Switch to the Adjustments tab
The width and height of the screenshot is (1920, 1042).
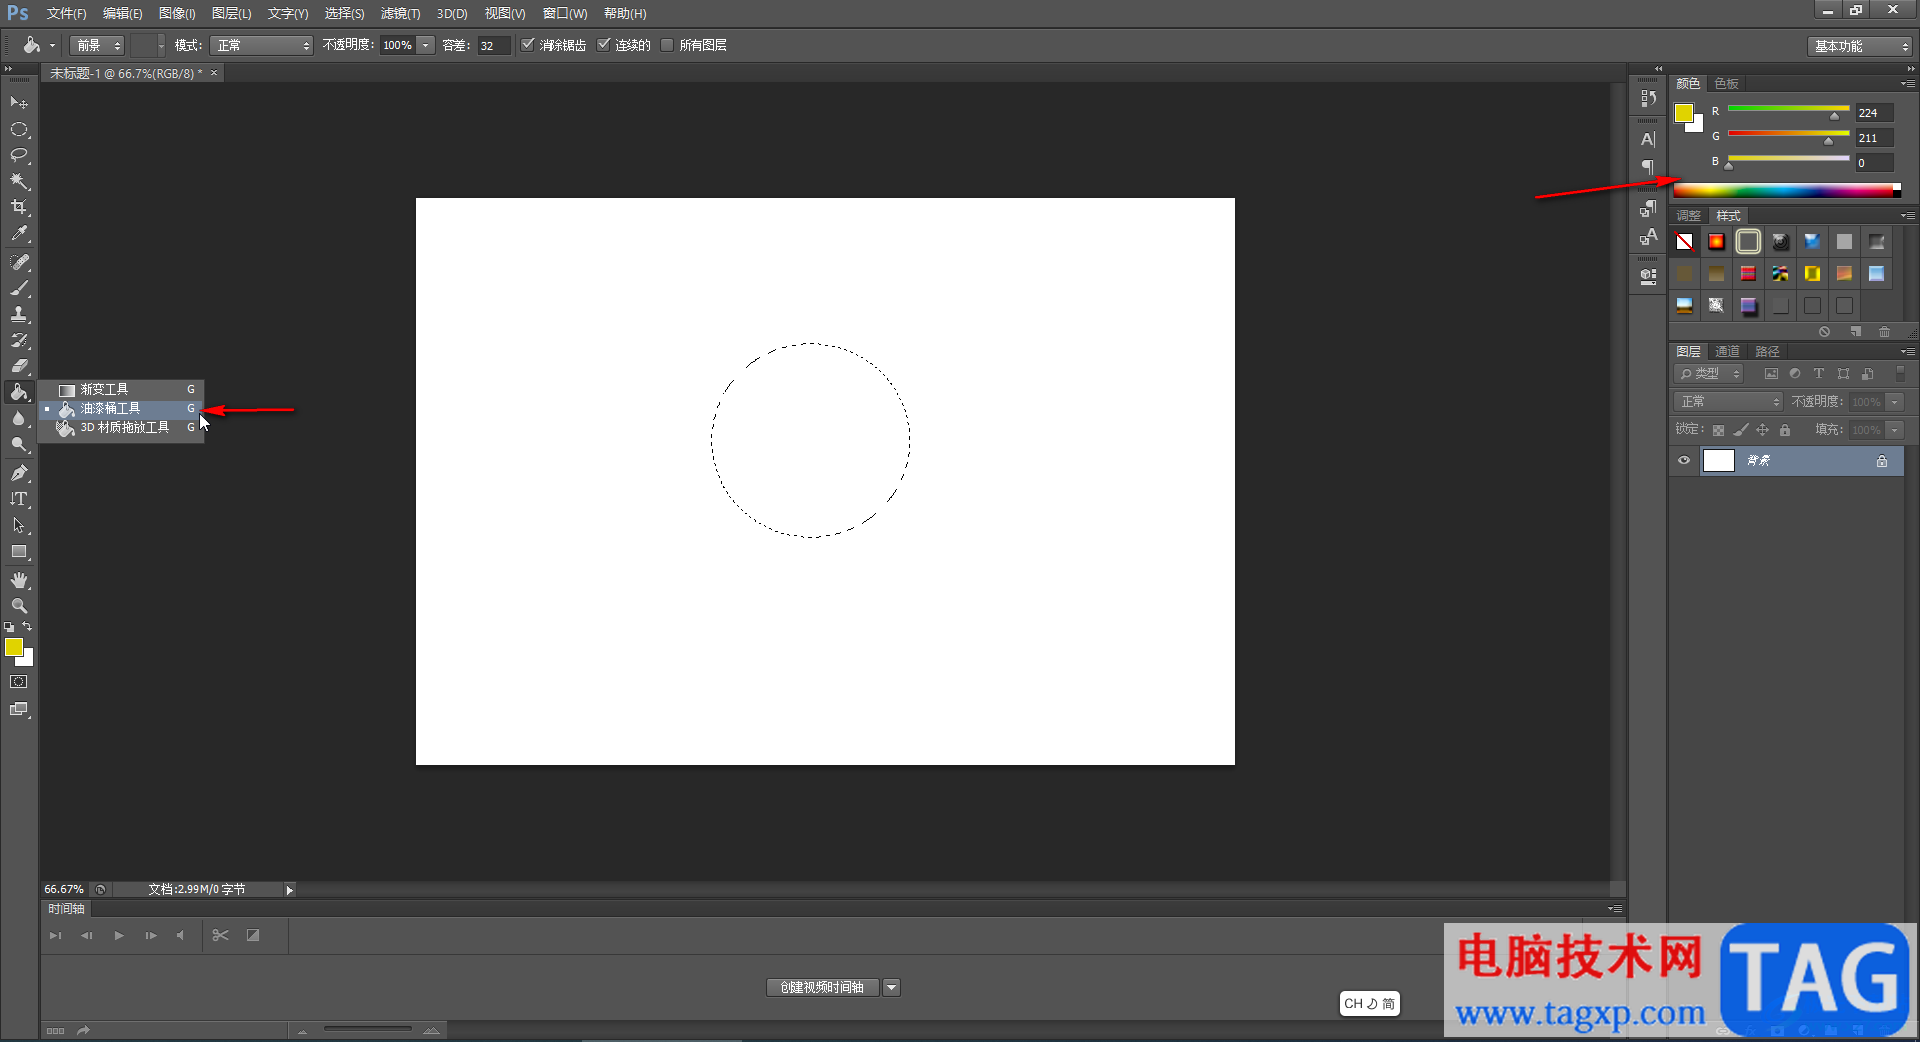pyautogui.click(x=1688, y=216)
